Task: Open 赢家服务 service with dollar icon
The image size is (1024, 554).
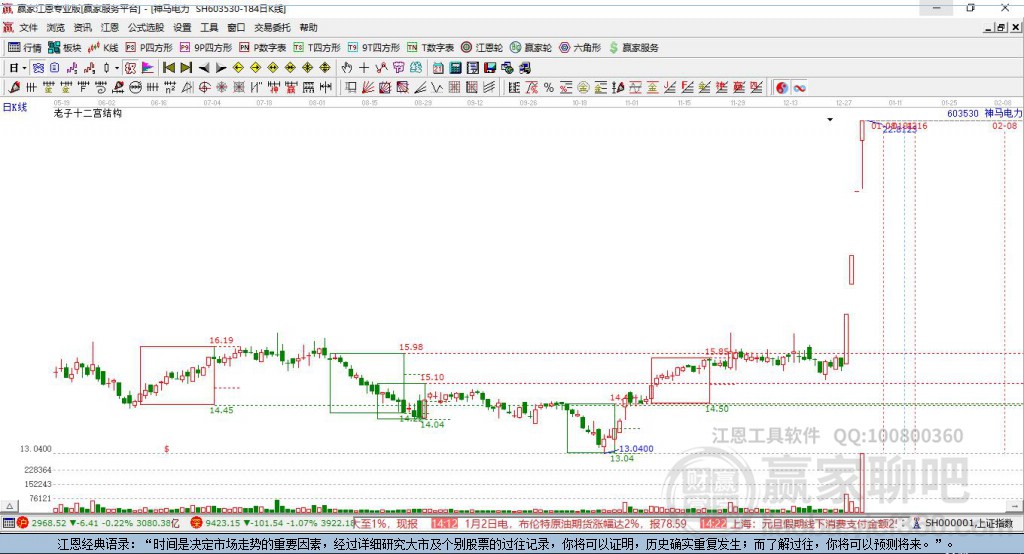Action: 633,48
